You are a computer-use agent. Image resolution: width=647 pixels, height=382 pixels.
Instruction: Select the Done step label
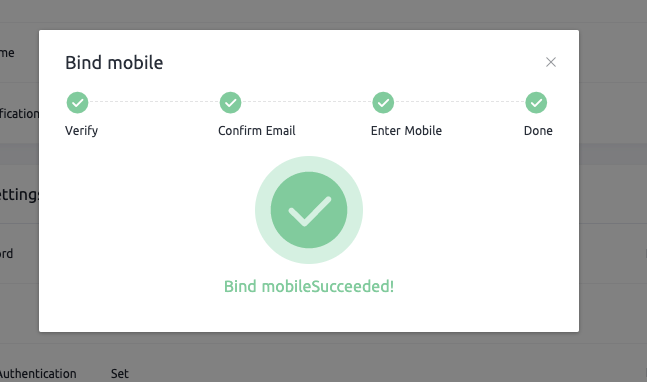click(x=538, y=131)
